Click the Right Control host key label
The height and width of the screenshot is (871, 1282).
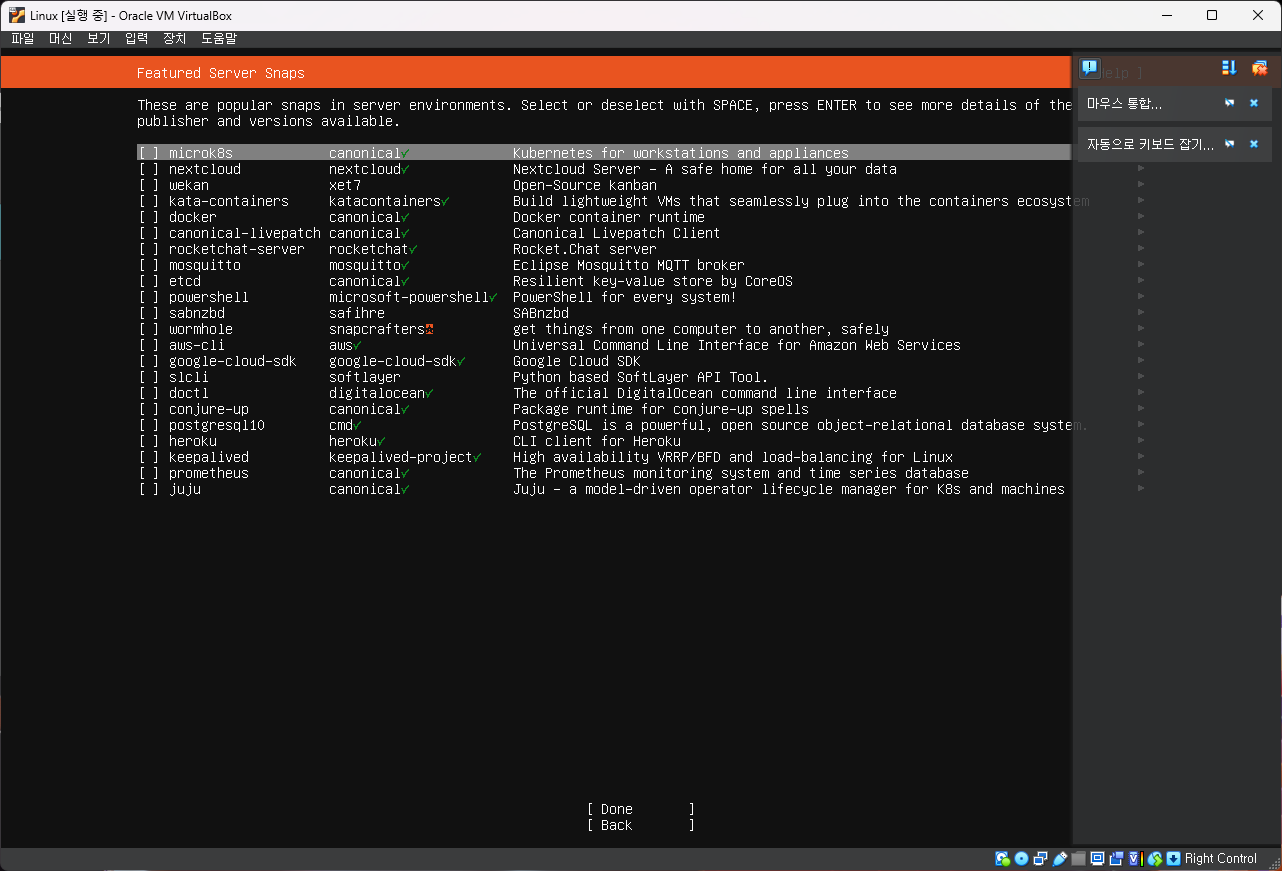click(x=1220, y=858)
